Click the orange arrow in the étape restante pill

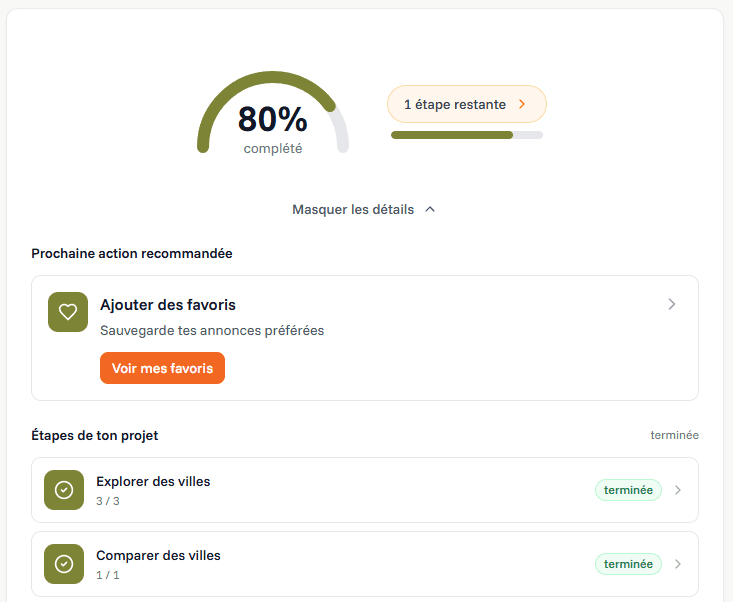pyautogui.click(x=522, y=104)
